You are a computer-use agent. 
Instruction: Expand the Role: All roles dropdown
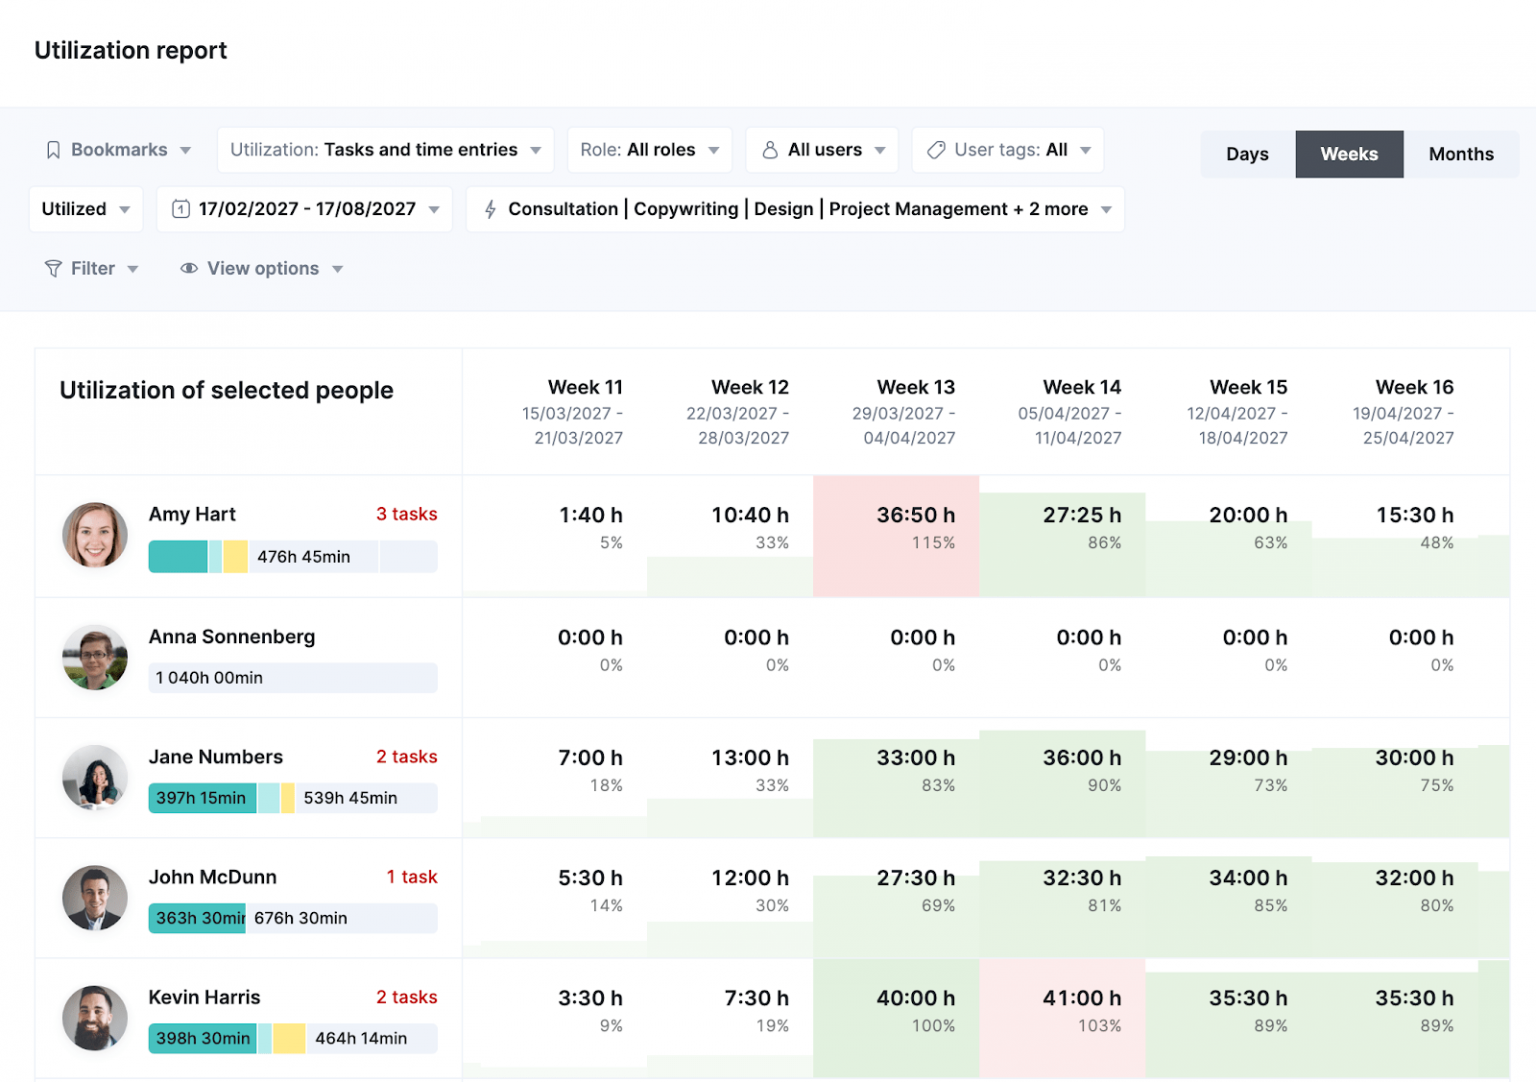pos(649,149)
